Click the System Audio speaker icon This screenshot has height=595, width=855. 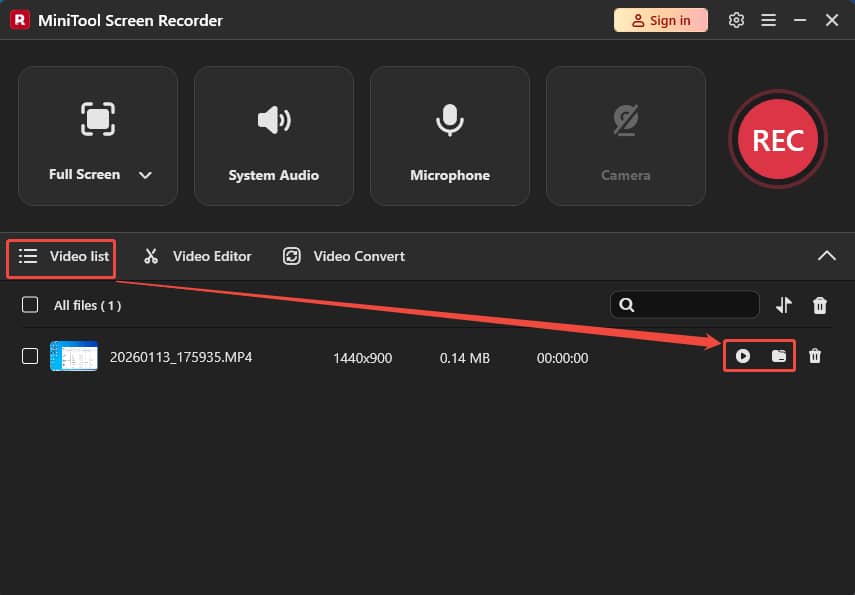click(x=273, y=120)
